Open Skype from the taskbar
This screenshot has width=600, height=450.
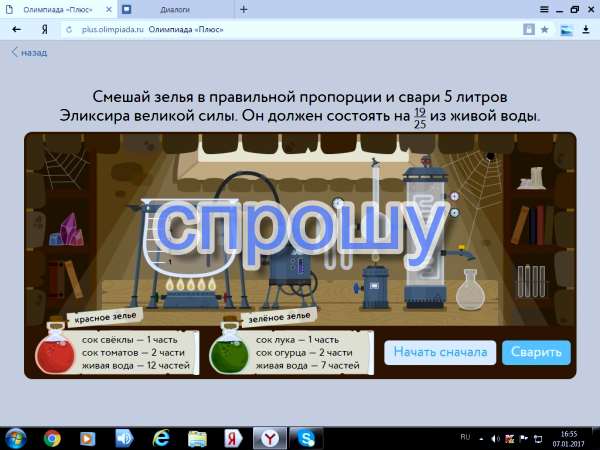[306, 438]
